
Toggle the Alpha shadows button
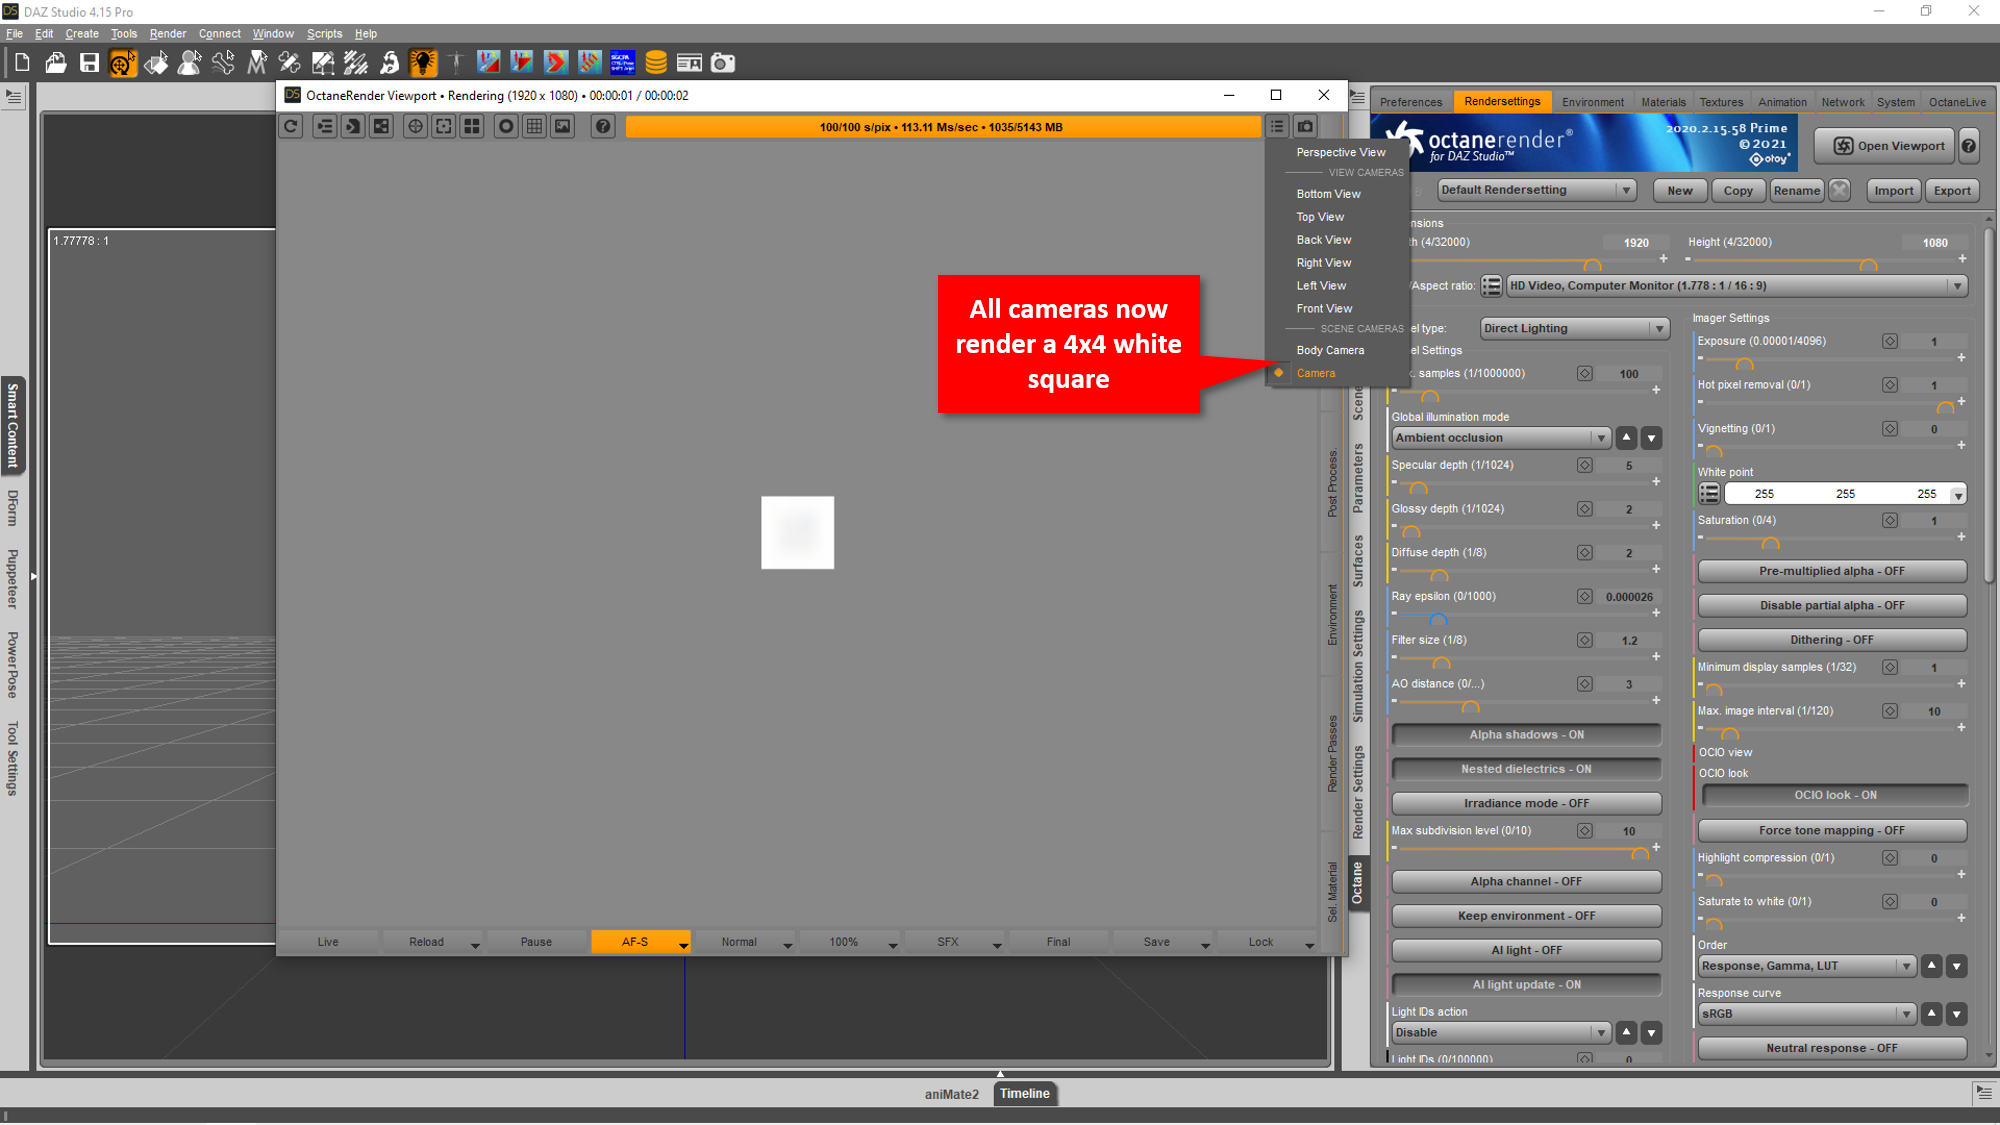(x=1525, y=735)
